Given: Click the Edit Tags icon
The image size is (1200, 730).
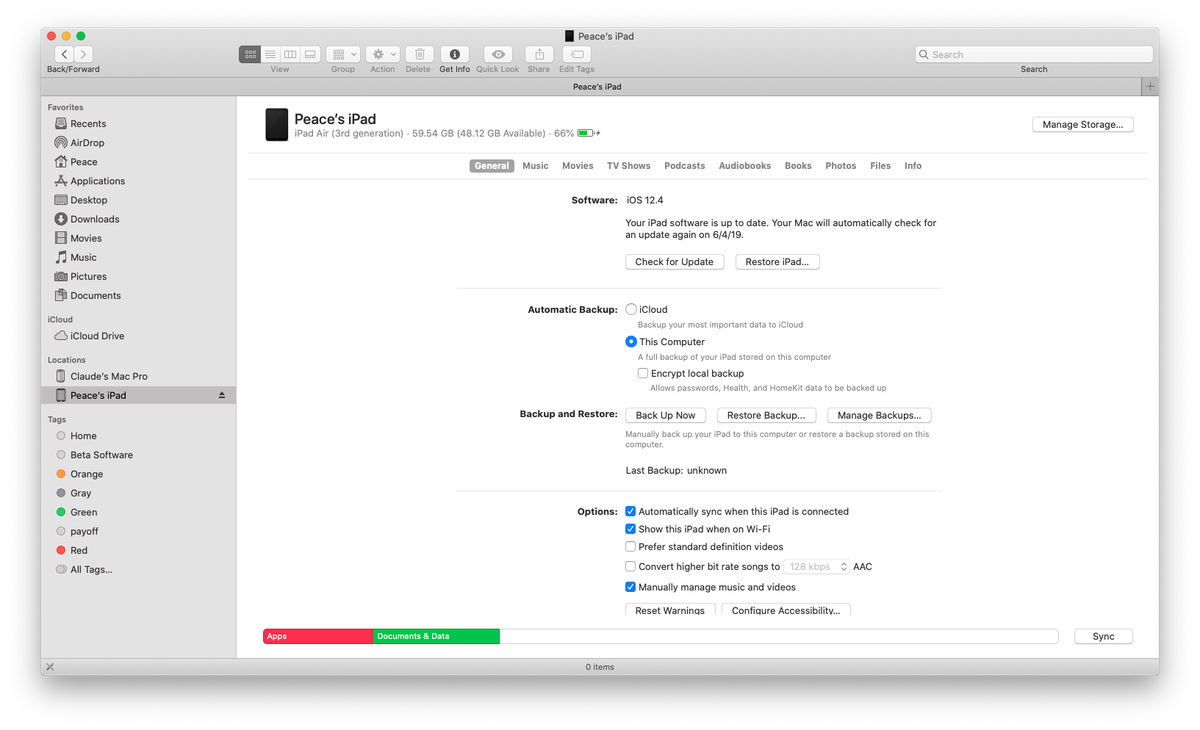Looking at the screenshot, I should tap(576, 54).
